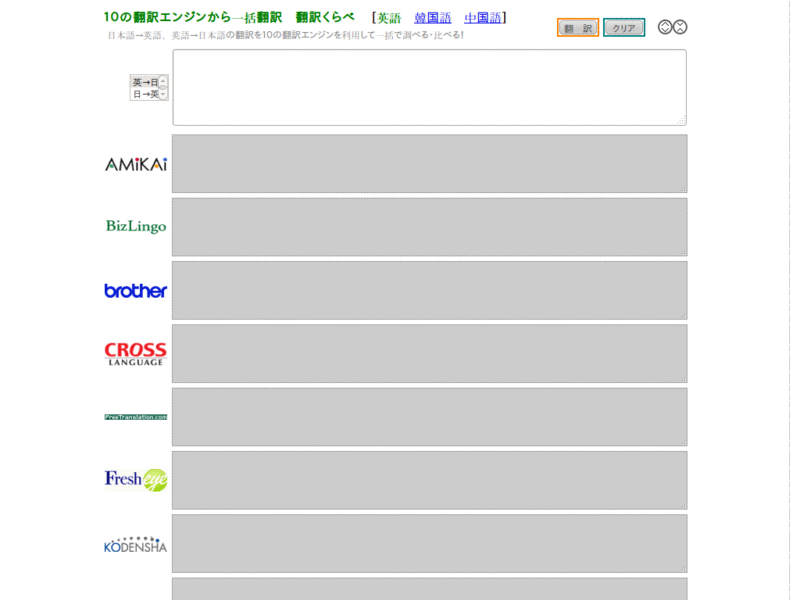800x600 pixels.
Task: Click the source text box resize grip
Action: click(x=681, y=120)
